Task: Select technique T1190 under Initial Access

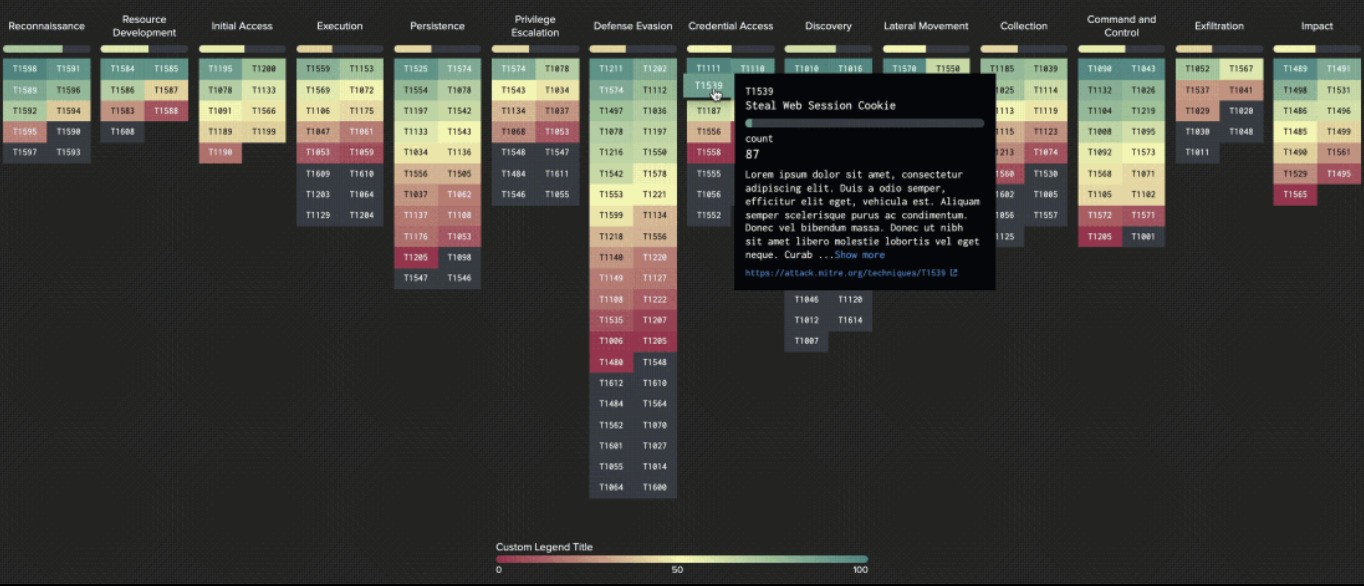Action: coord(220,153)
